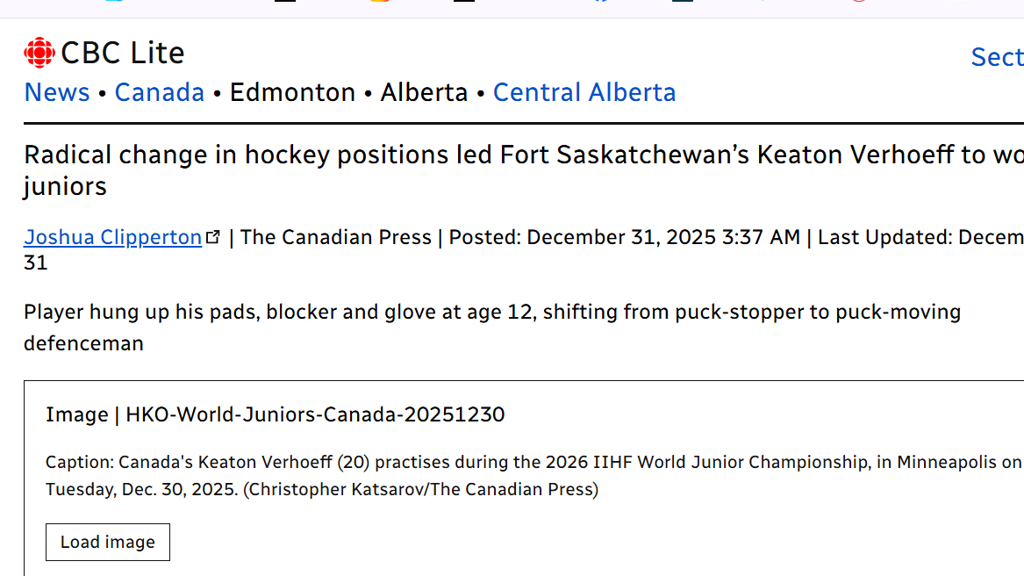Screen dimensions: 1024x576
Task: Open the Sections menu link
Action: tap(996, 57)
